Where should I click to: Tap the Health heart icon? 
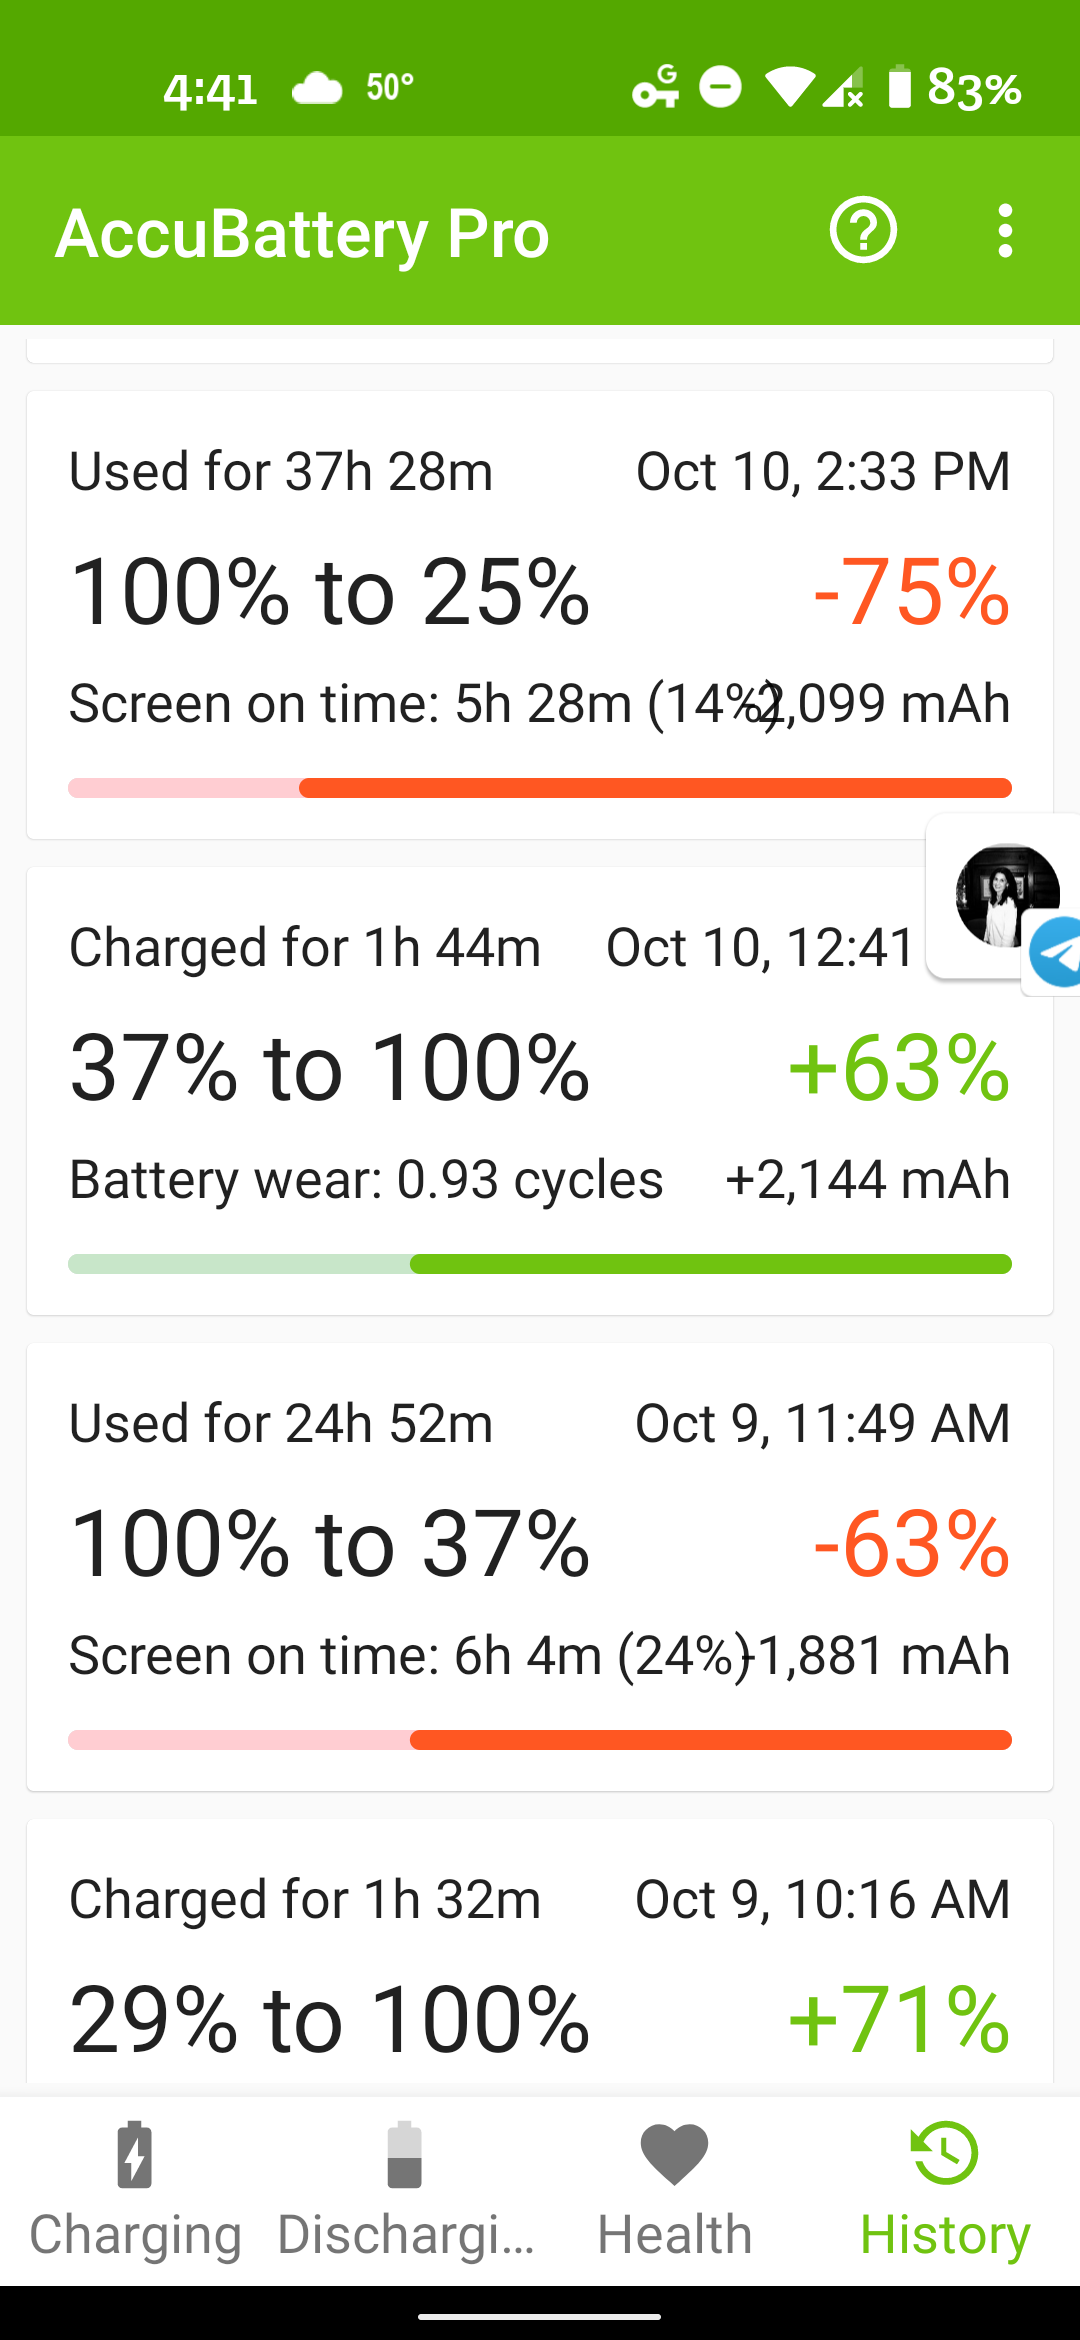coord(675,2155)
